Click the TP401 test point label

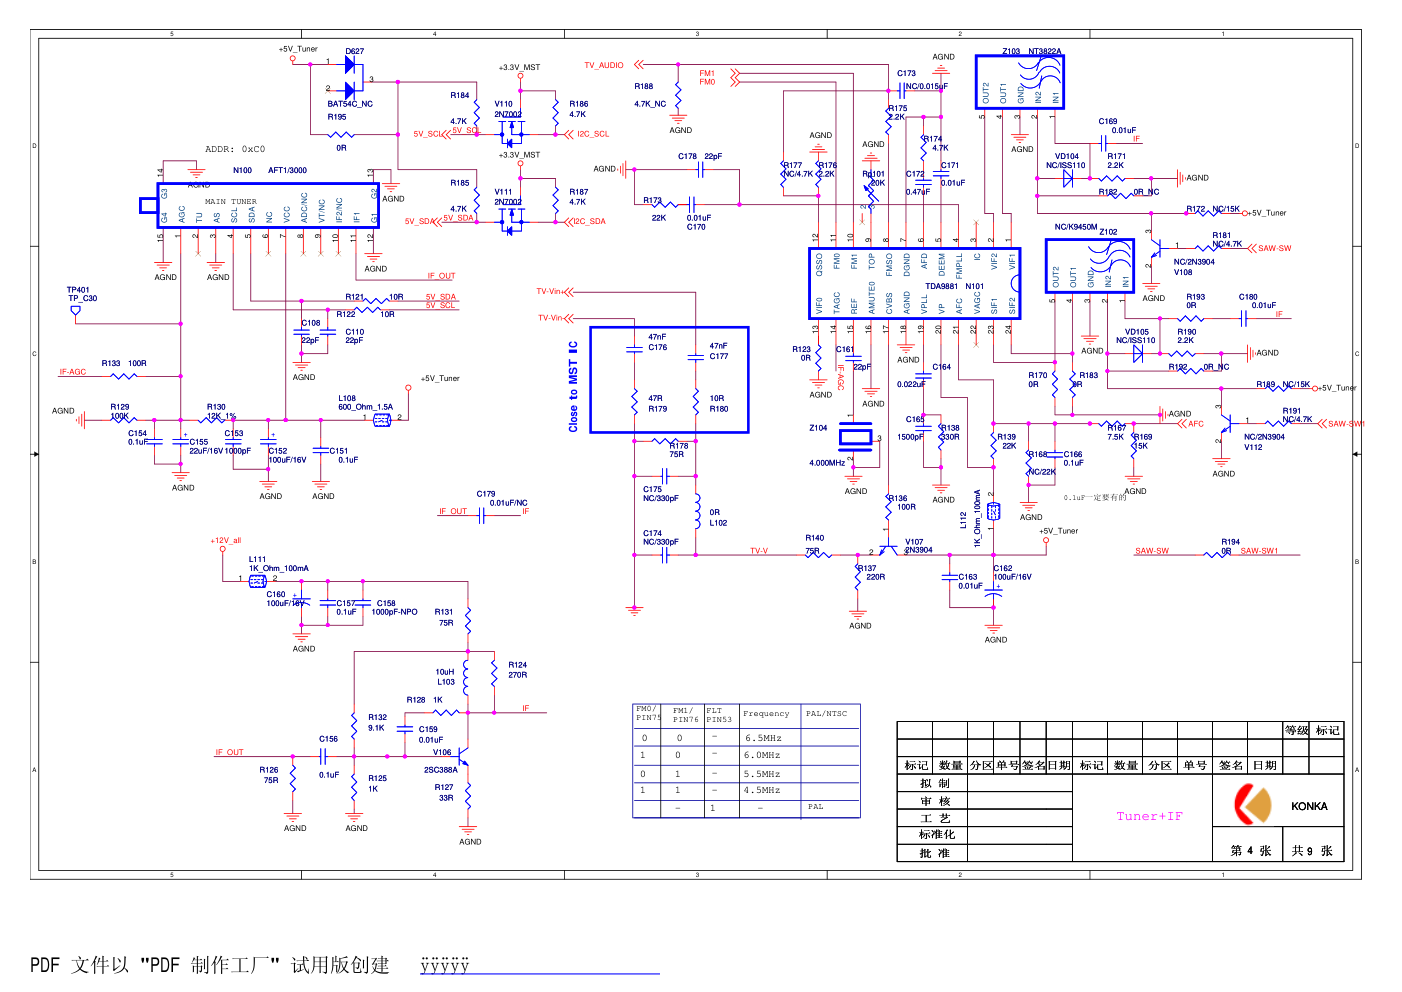[x=78, y=290]
